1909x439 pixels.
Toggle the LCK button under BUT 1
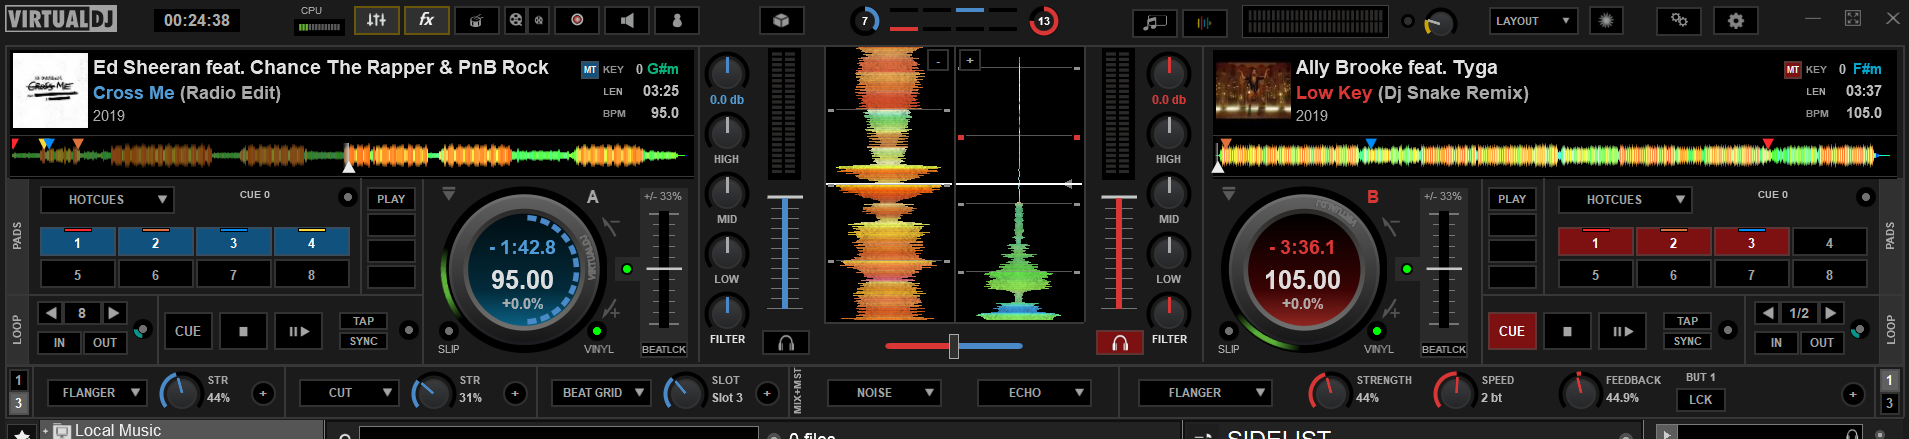[x=1700, y=399]
